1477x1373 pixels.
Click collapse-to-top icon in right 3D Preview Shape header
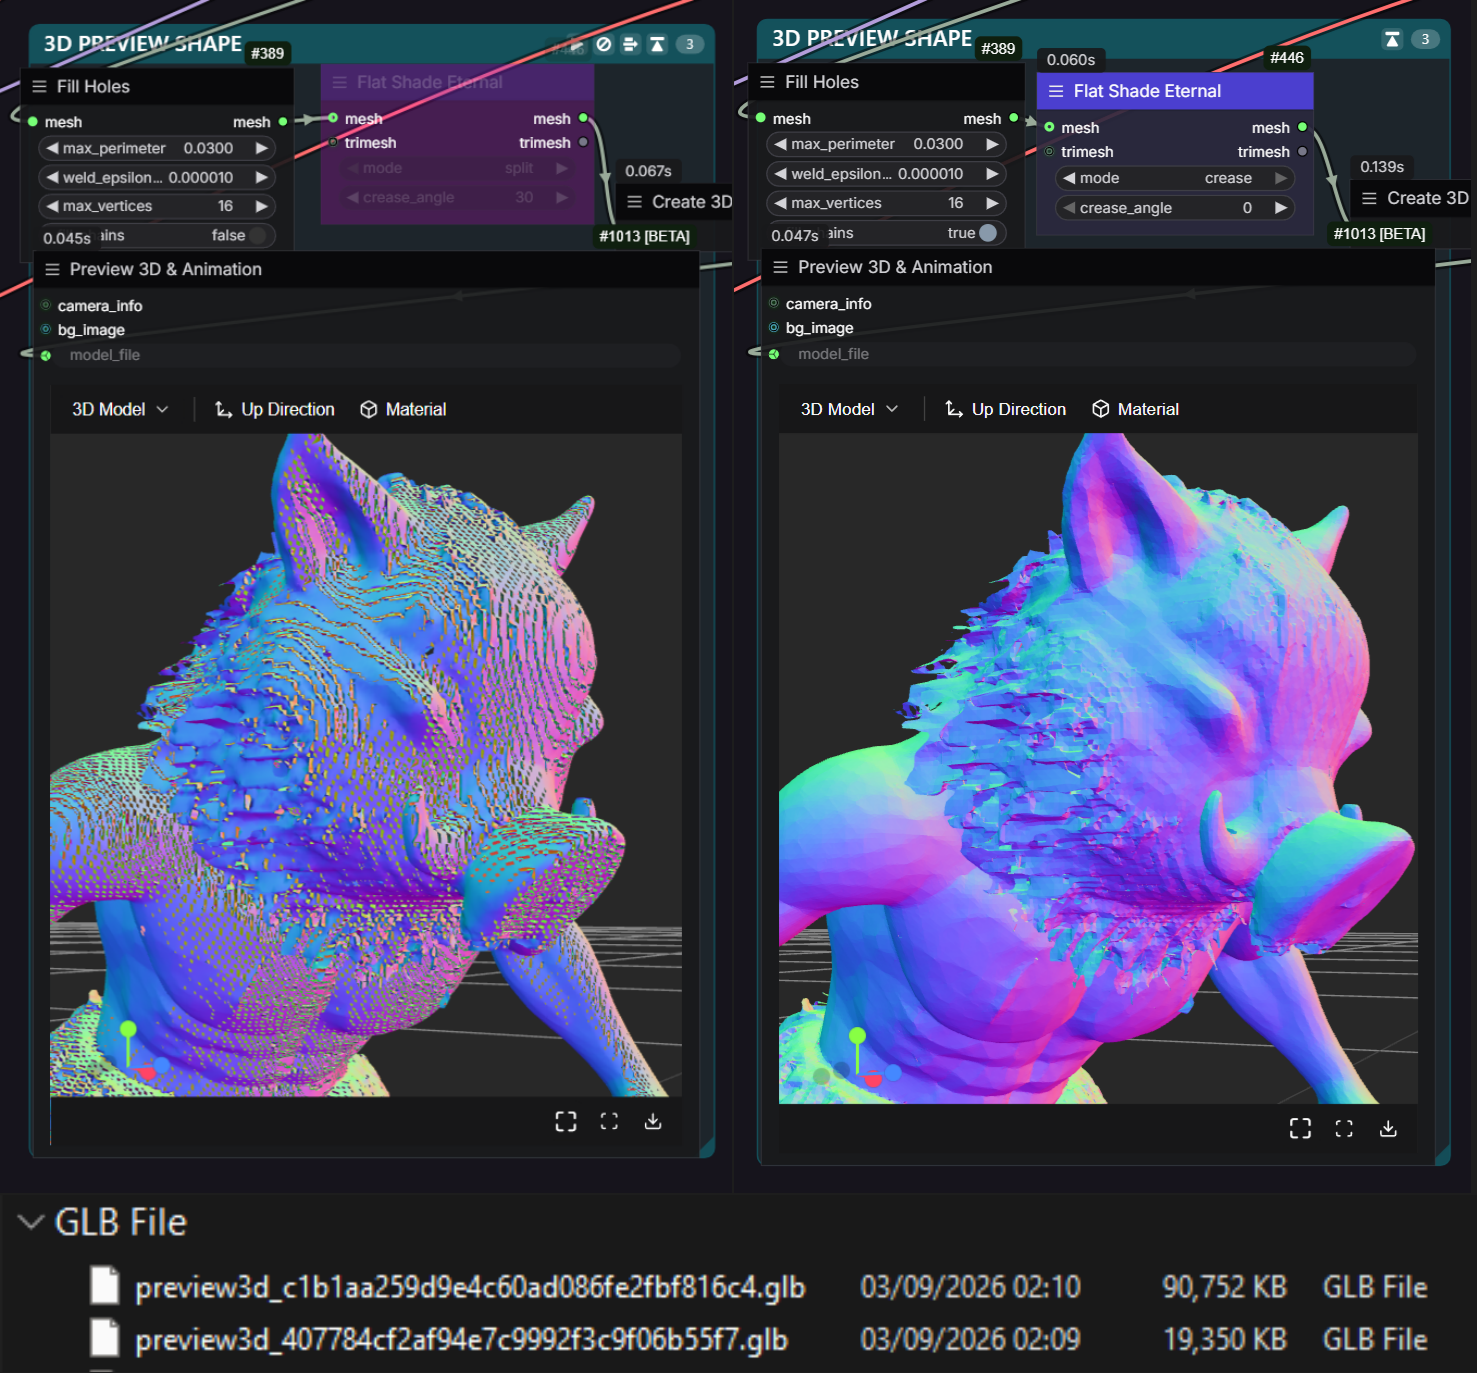[1392, 39]
